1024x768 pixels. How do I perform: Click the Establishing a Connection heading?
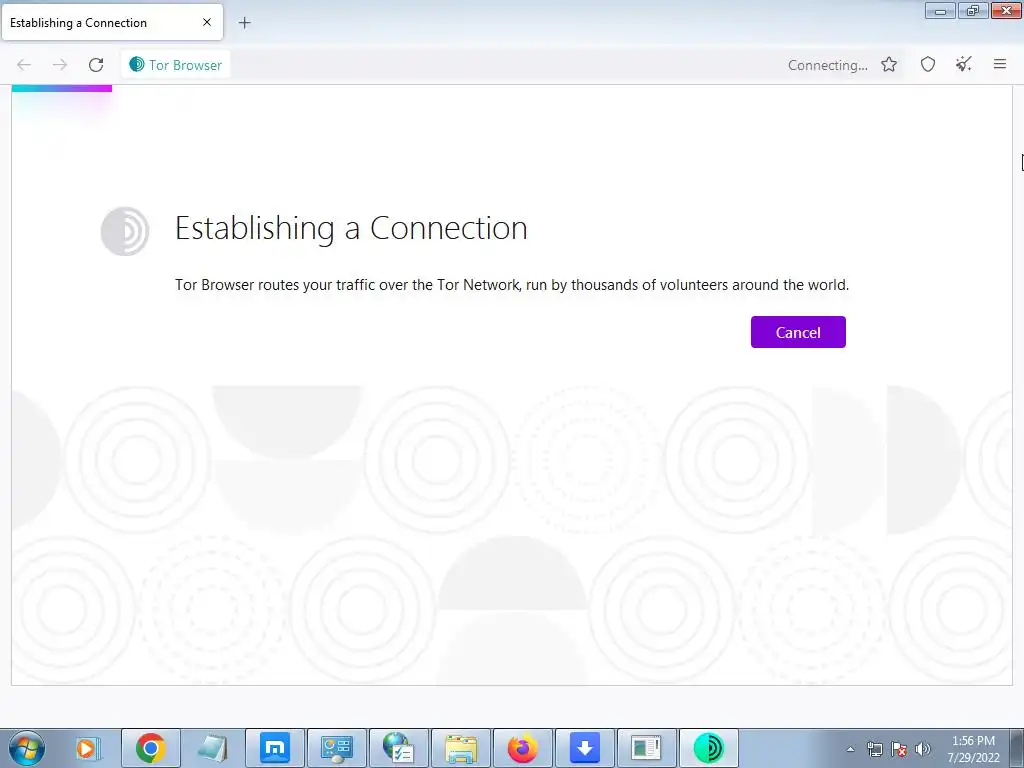(351, 229)
